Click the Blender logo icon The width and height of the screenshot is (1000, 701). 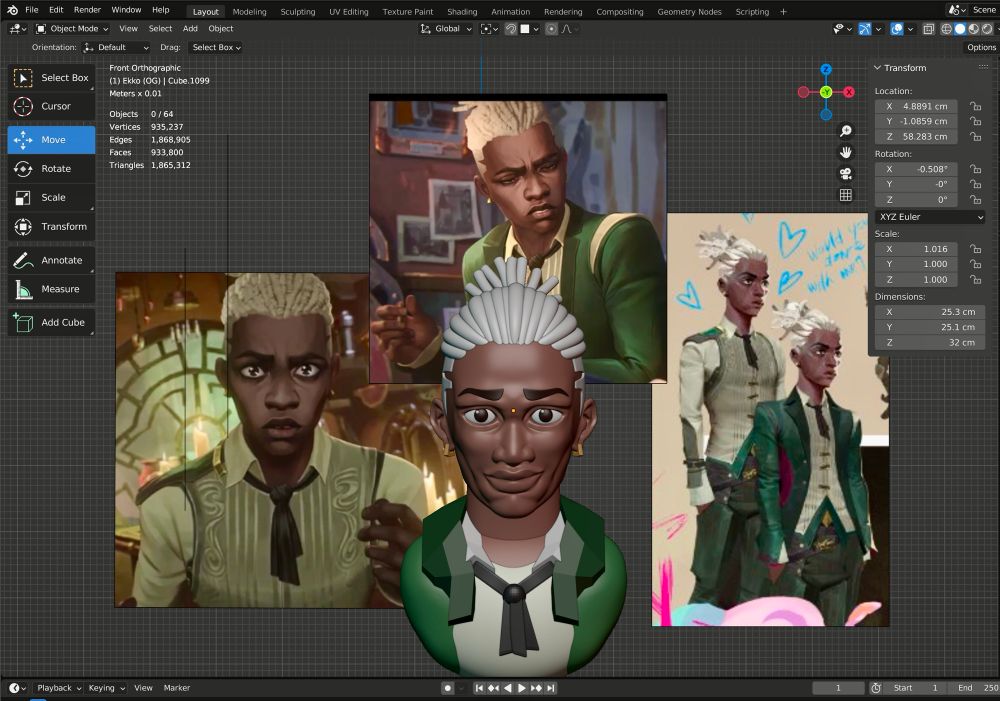click(x=12, y=10)
